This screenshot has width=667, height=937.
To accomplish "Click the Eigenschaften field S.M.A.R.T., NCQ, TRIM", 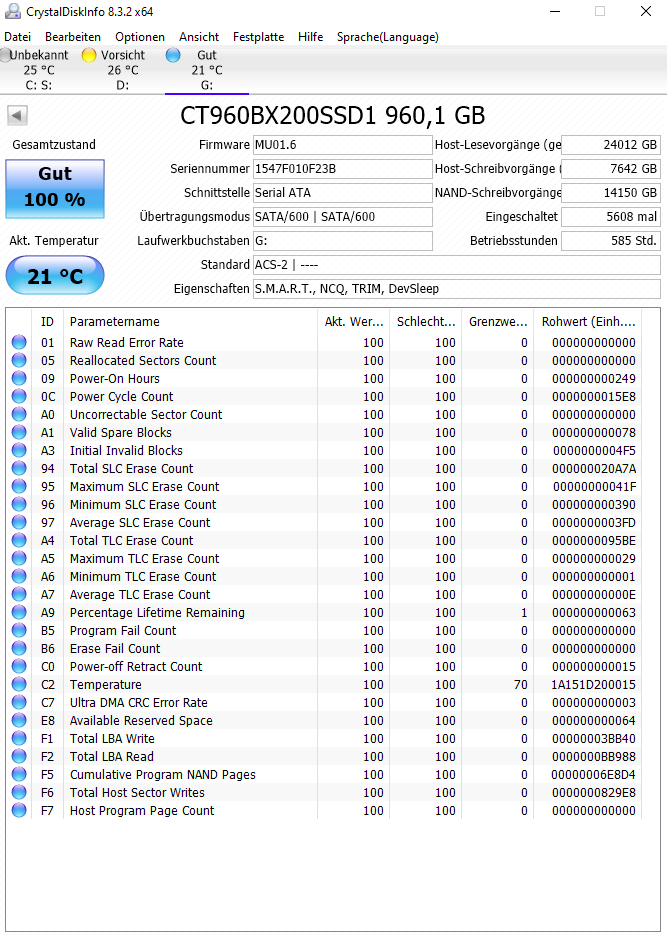I will point(457,289).
